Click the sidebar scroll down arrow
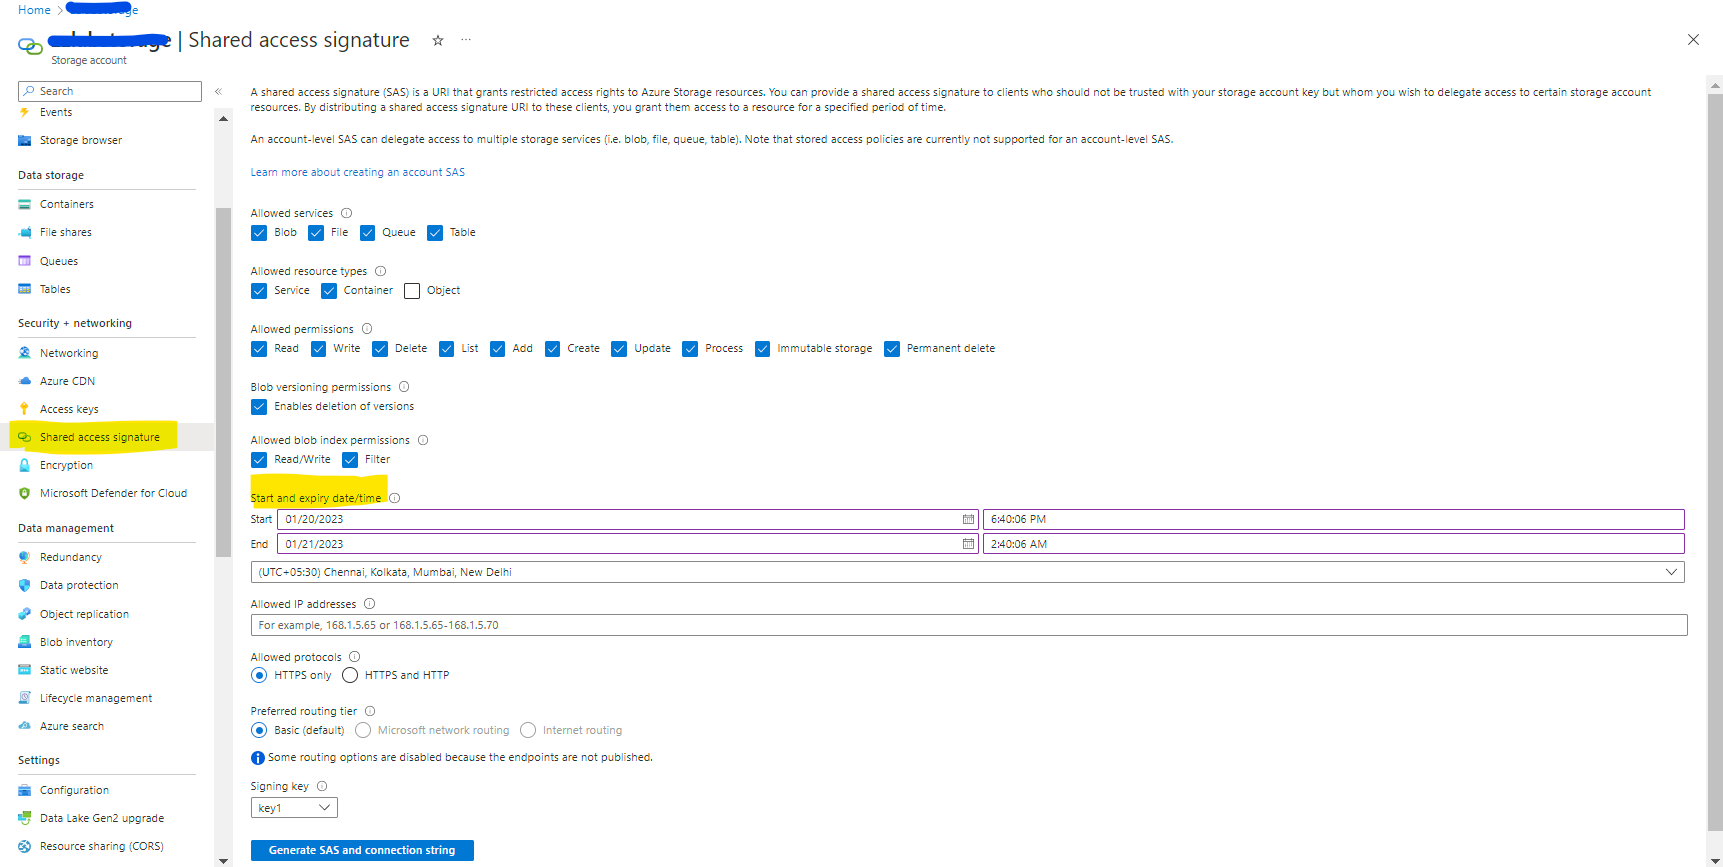The height and width of the screenshot is (867, 1723). [223, 860]
